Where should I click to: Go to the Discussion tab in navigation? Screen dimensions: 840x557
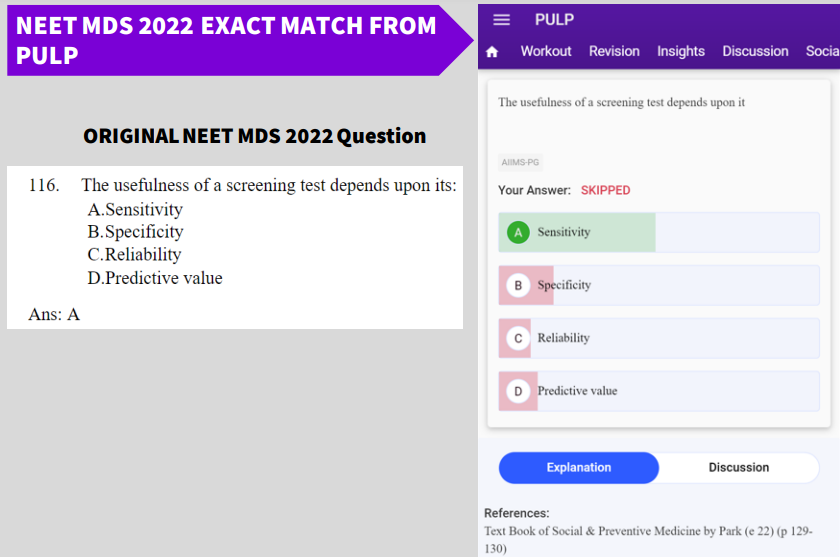pyautogui.click(x=755, y=51)
